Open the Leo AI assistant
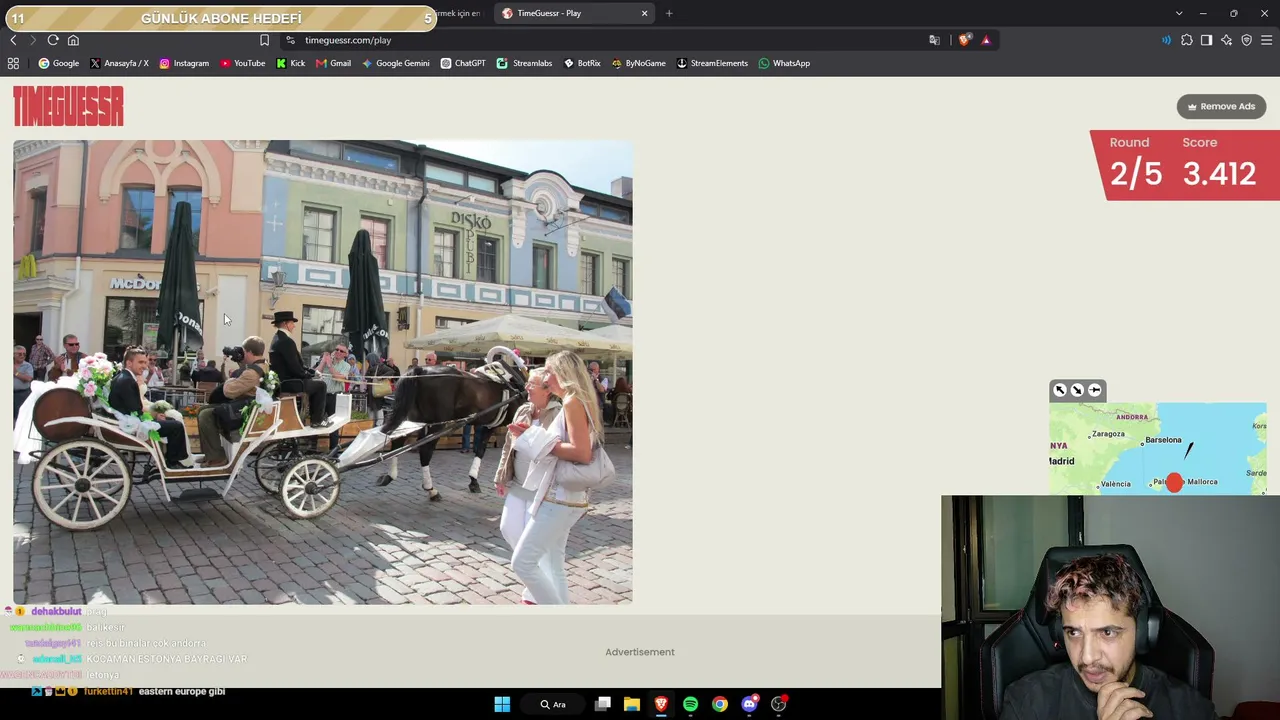 (1226, 40)
